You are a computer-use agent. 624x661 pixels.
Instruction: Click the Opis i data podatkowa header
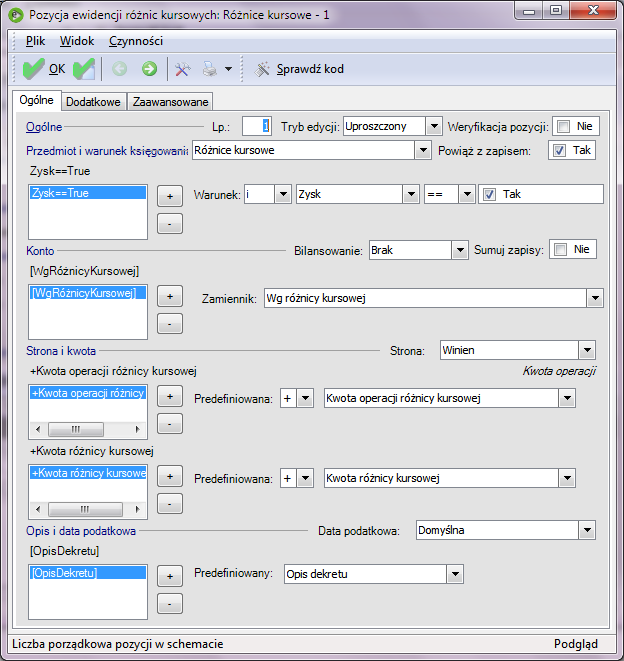pos(81,530)
